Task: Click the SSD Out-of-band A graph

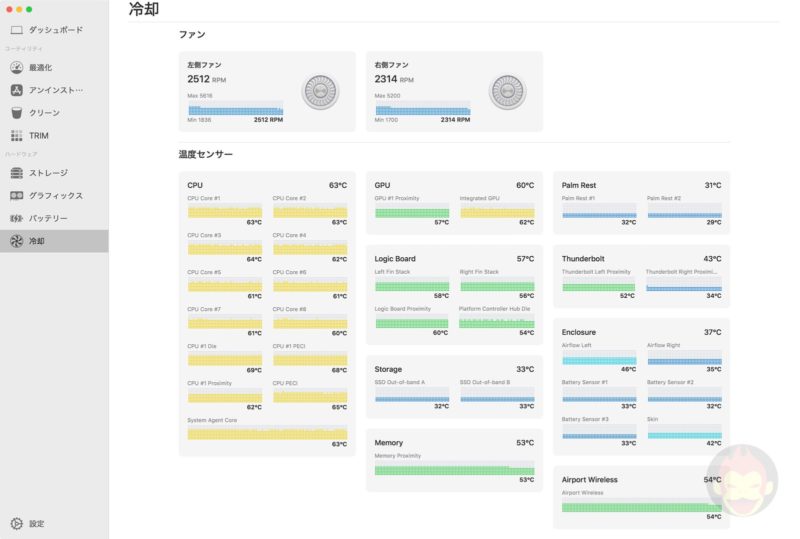Action: coord(412,395)
